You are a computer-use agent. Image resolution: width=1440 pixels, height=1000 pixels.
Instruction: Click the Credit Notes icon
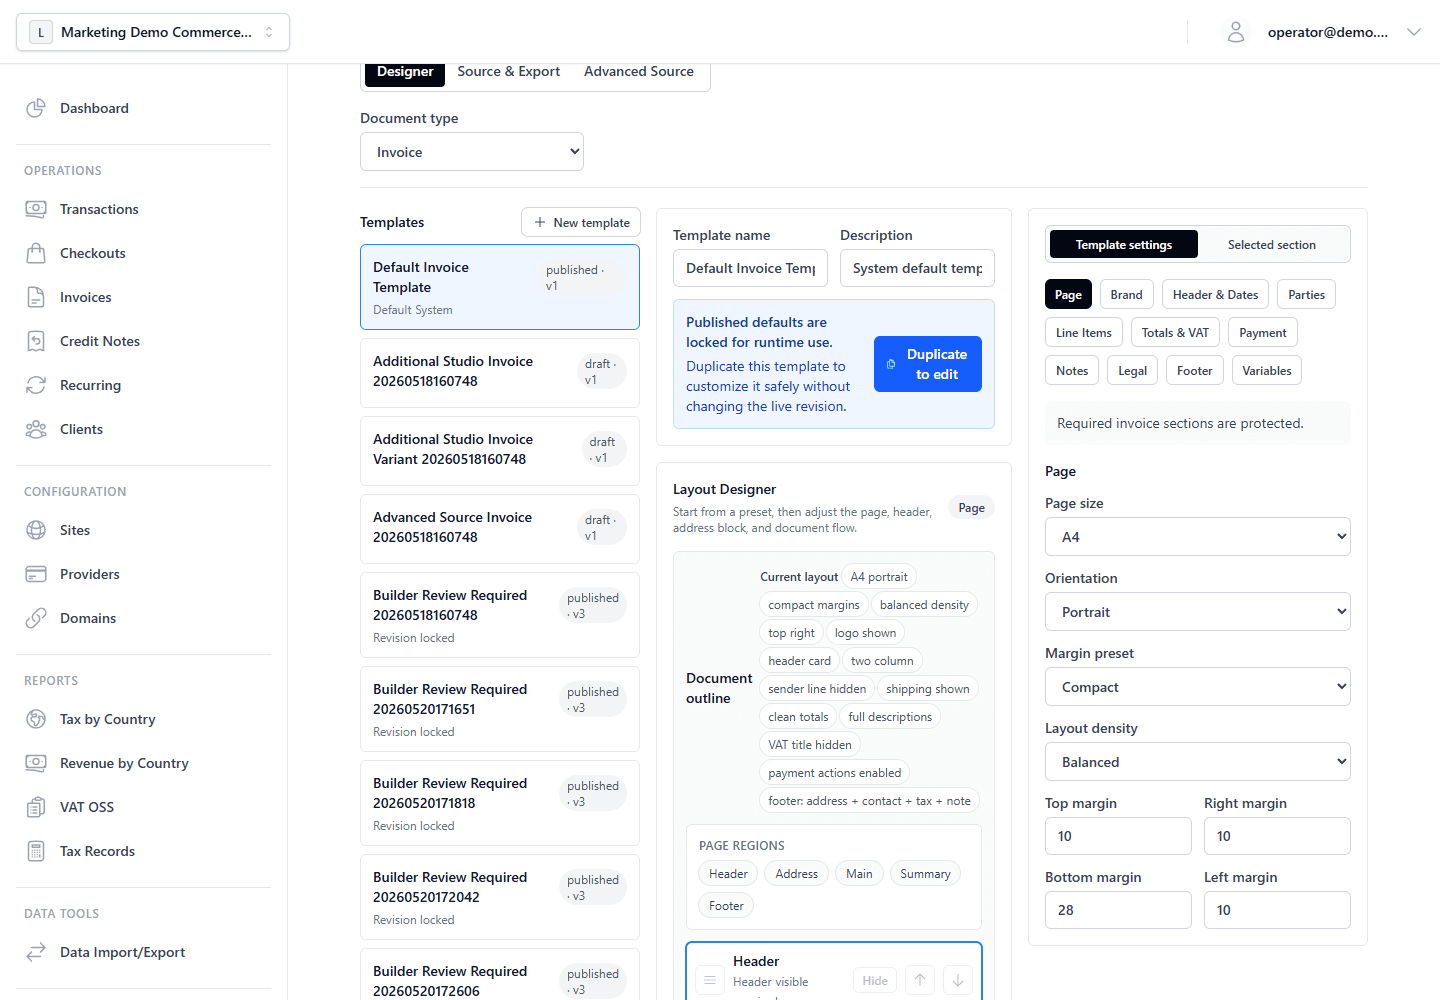pos(36,341)
